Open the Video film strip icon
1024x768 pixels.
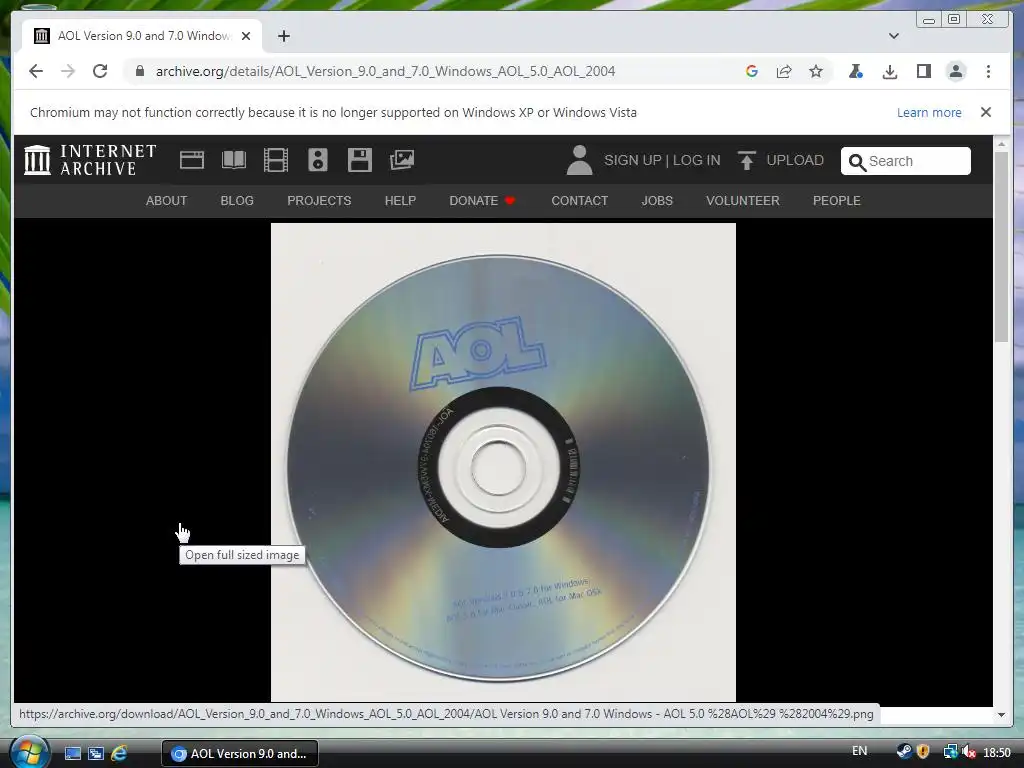(x=276, y=160)
